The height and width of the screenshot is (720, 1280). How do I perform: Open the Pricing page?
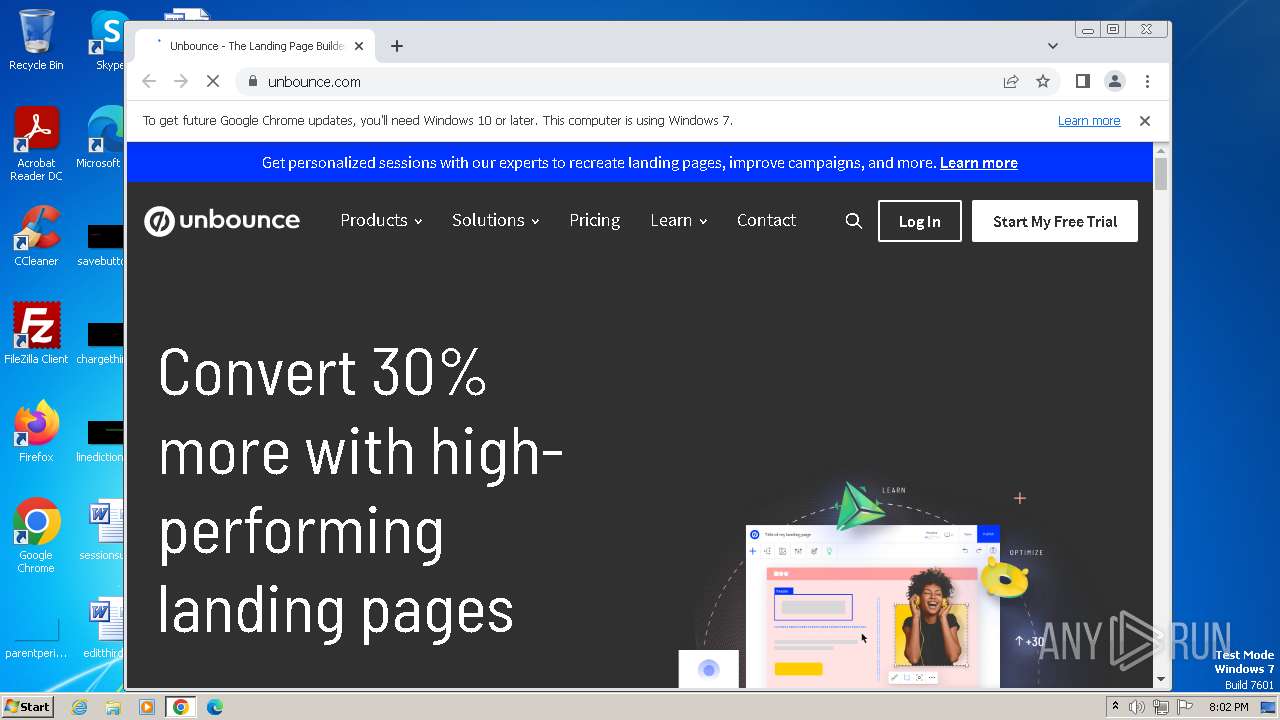pyautogui.click(x=595, y=221)
